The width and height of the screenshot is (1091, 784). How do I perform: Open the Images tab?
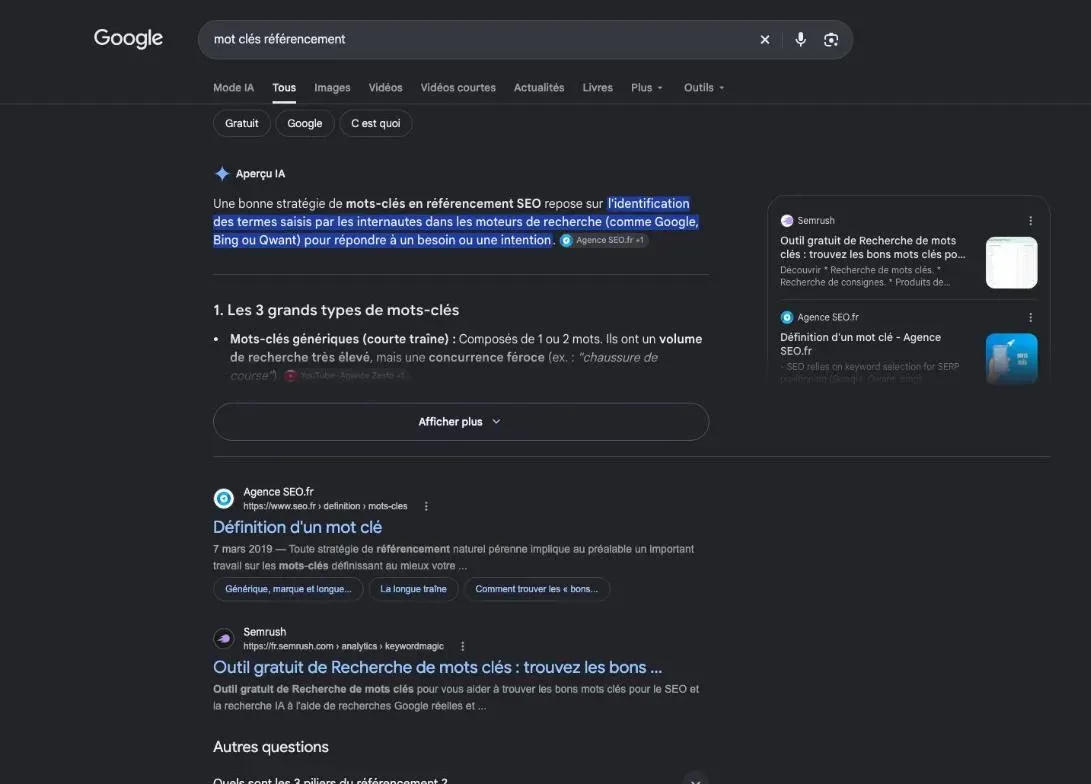point(332,88)
